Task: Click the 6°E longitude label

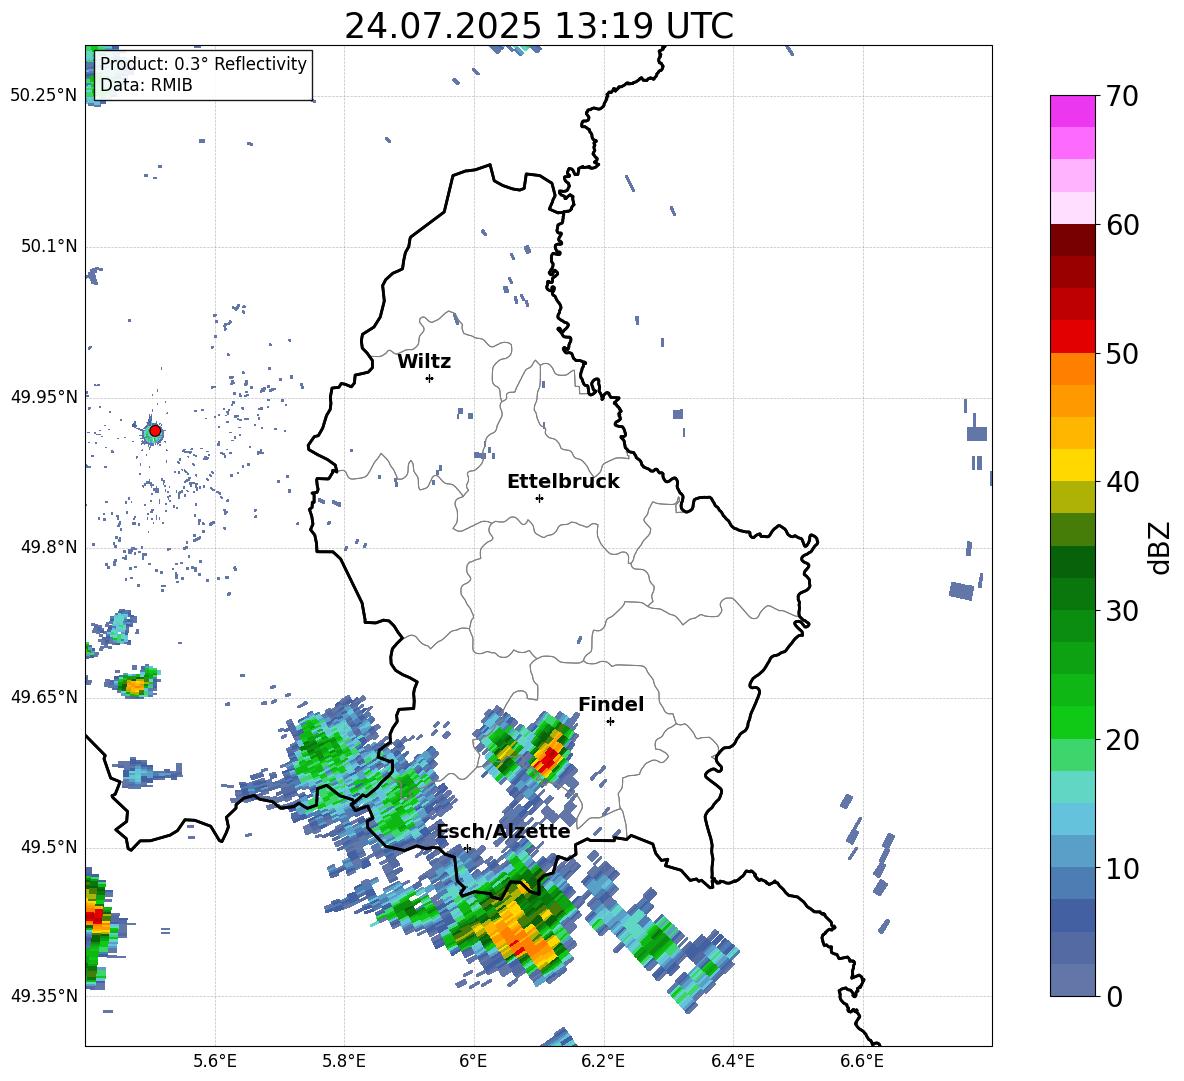Action: pyautogui.click(x=473, y=1061)
